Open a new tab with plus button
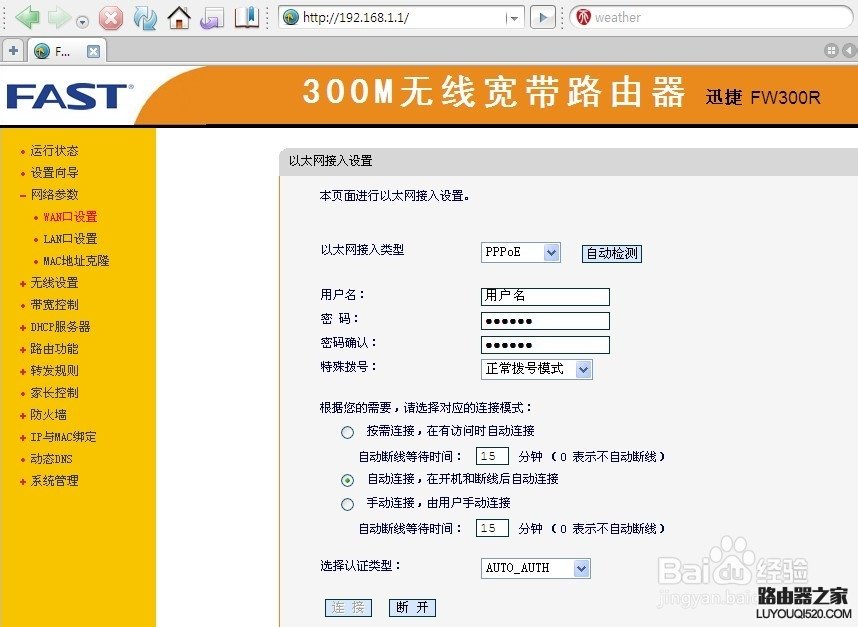858x627 pixels. pyautogui.click(x=13, y=51)
